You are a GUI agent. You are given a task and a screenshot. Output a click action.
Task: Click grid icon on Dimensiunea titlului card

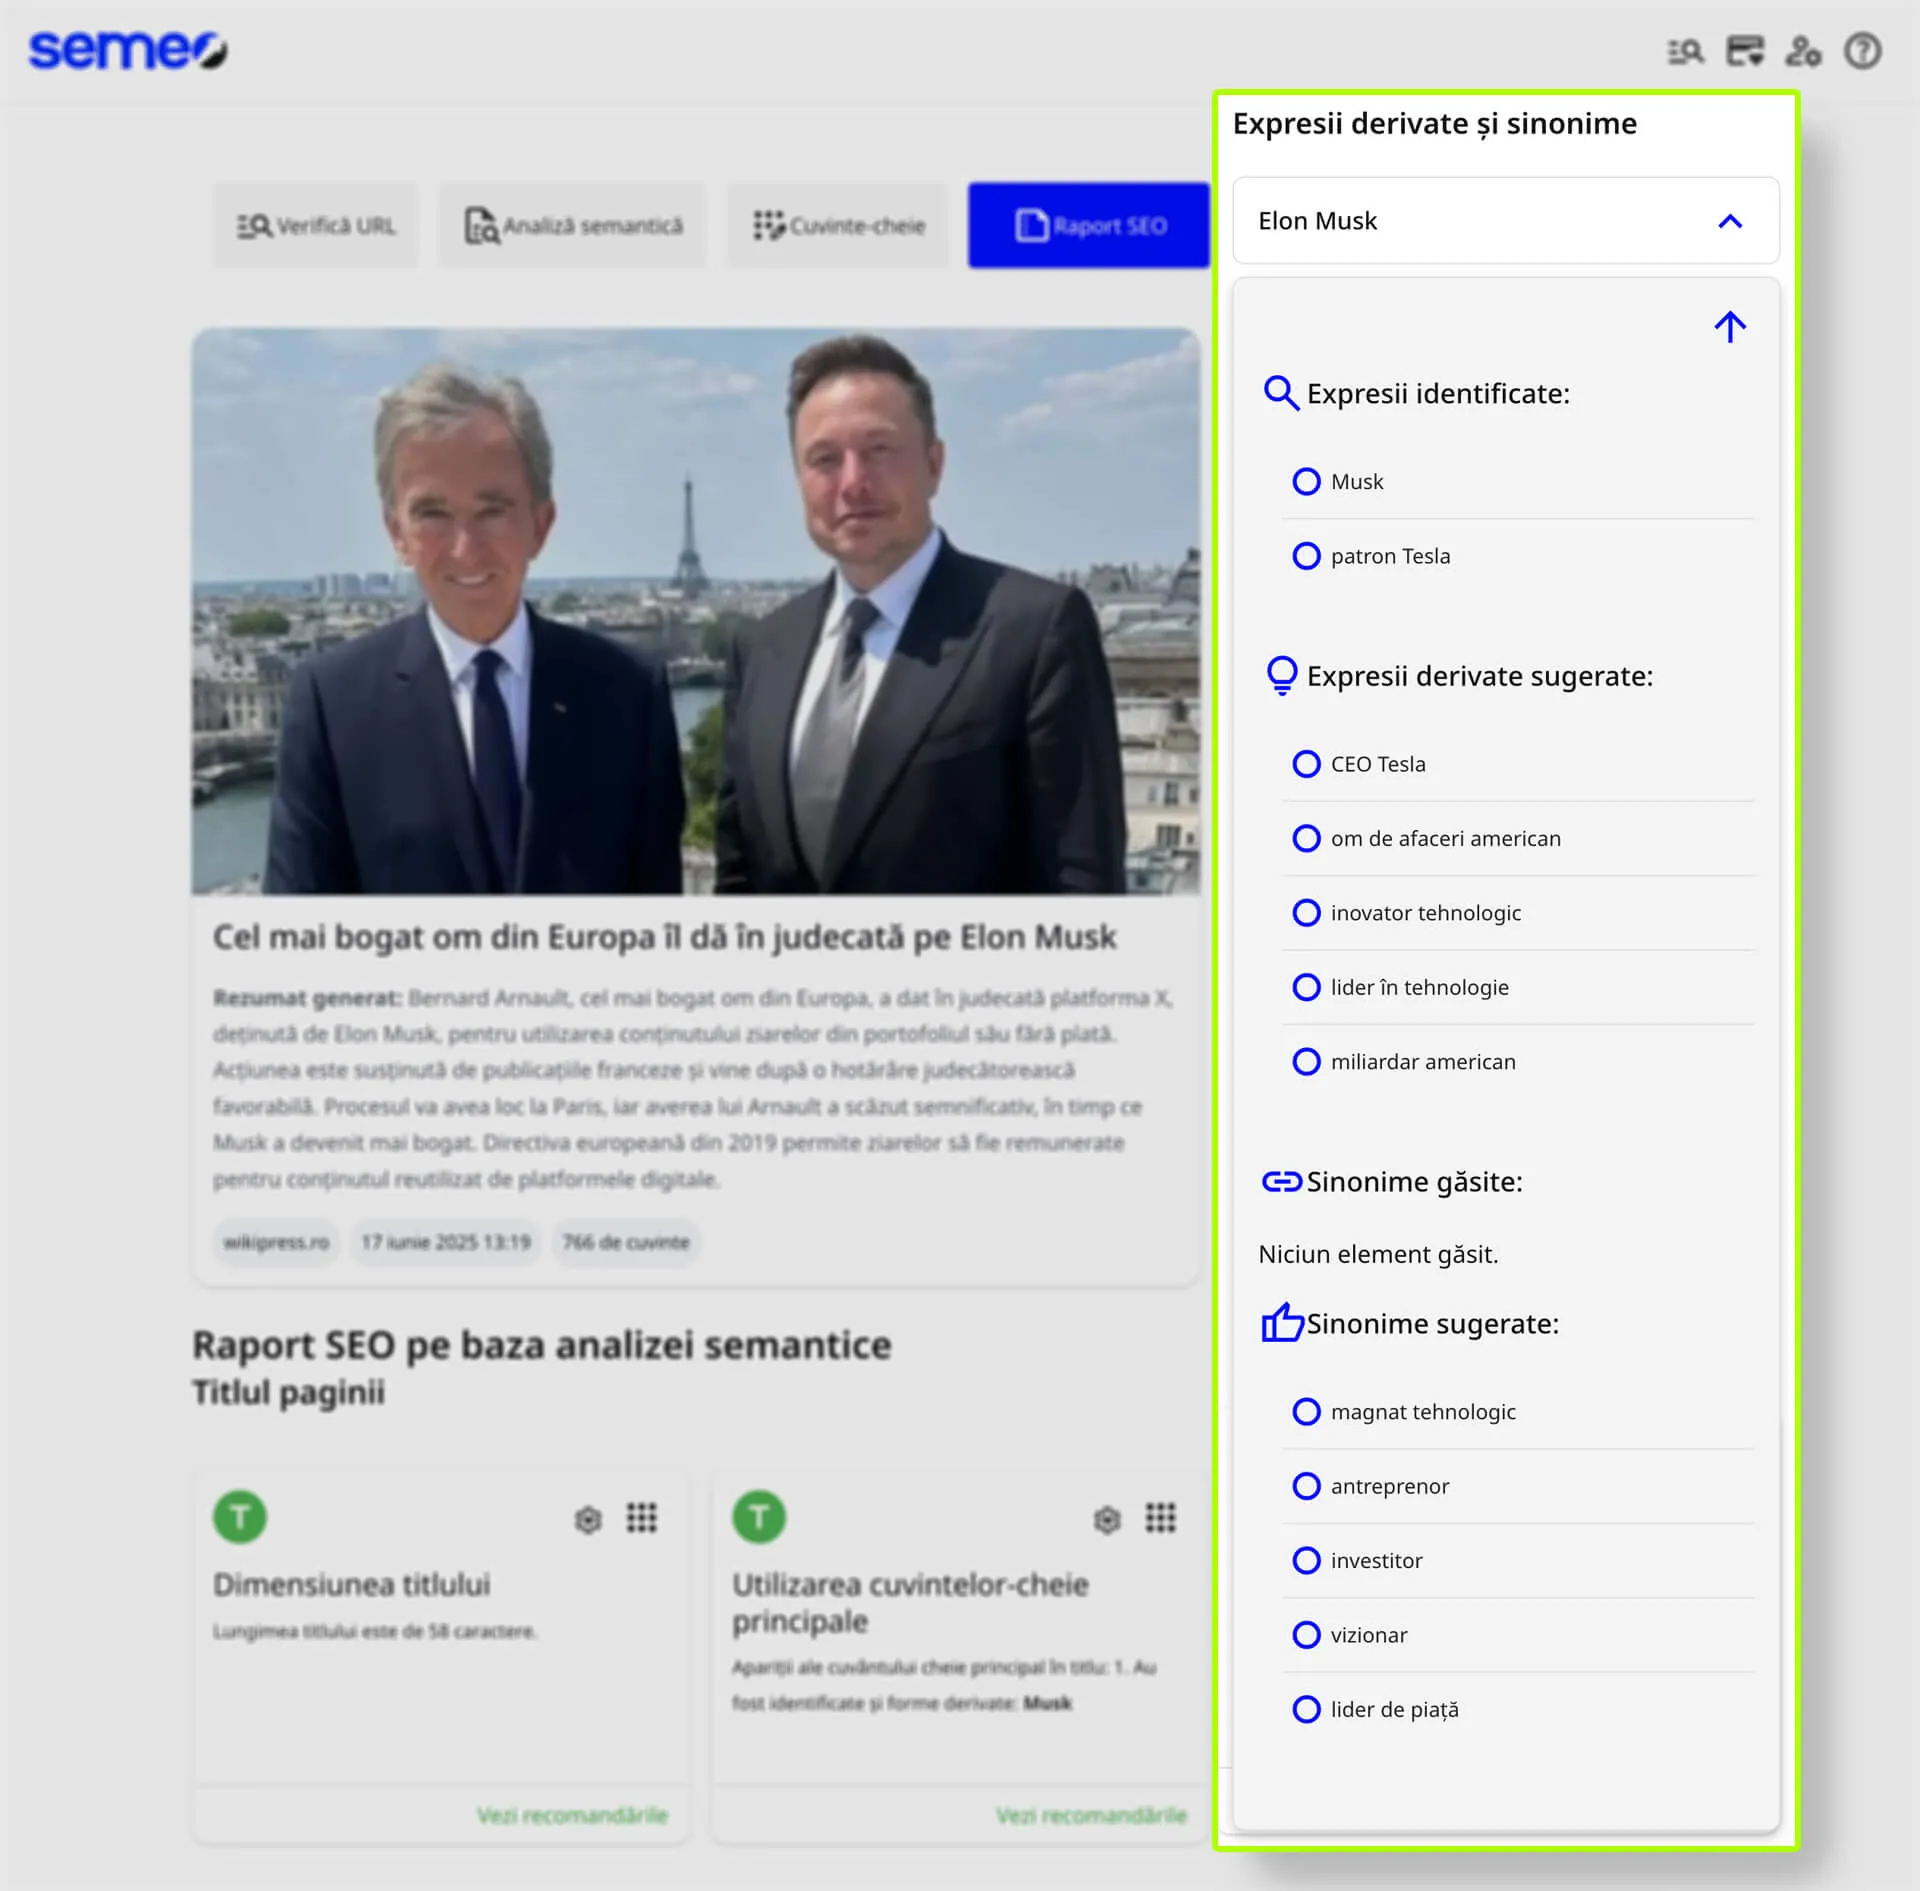point(641,1517)
